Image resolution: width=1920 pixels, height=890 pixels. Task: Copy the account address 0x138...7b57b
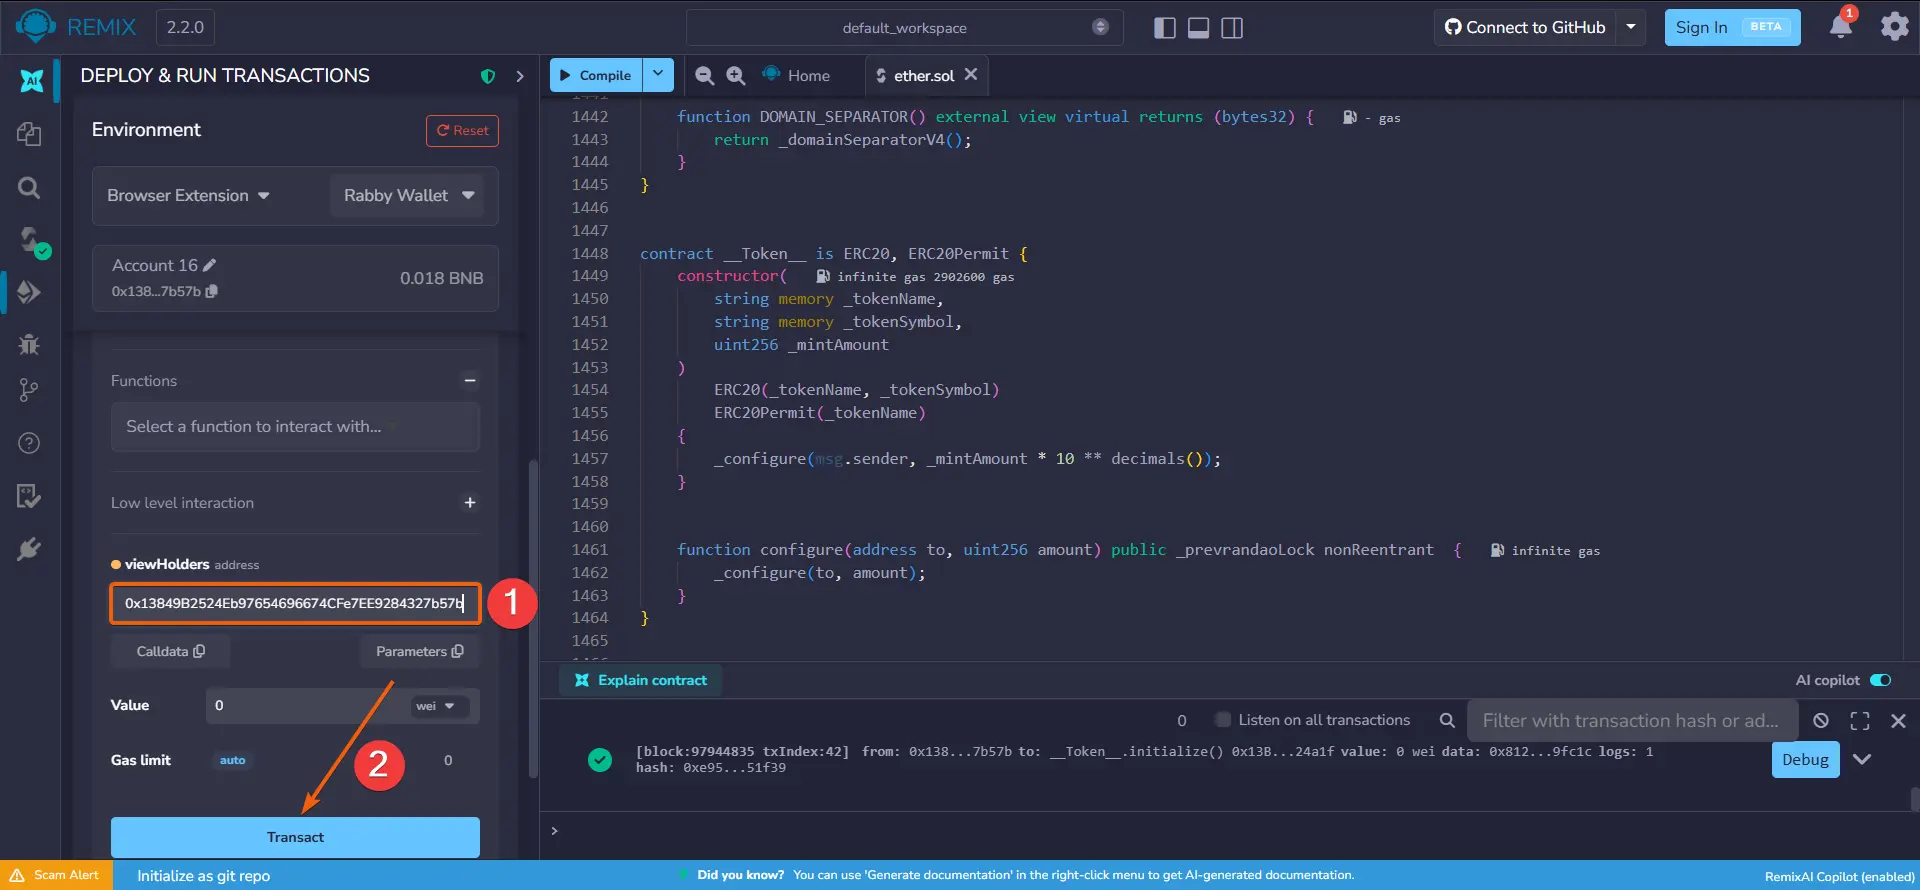click(x=212, y=291)
